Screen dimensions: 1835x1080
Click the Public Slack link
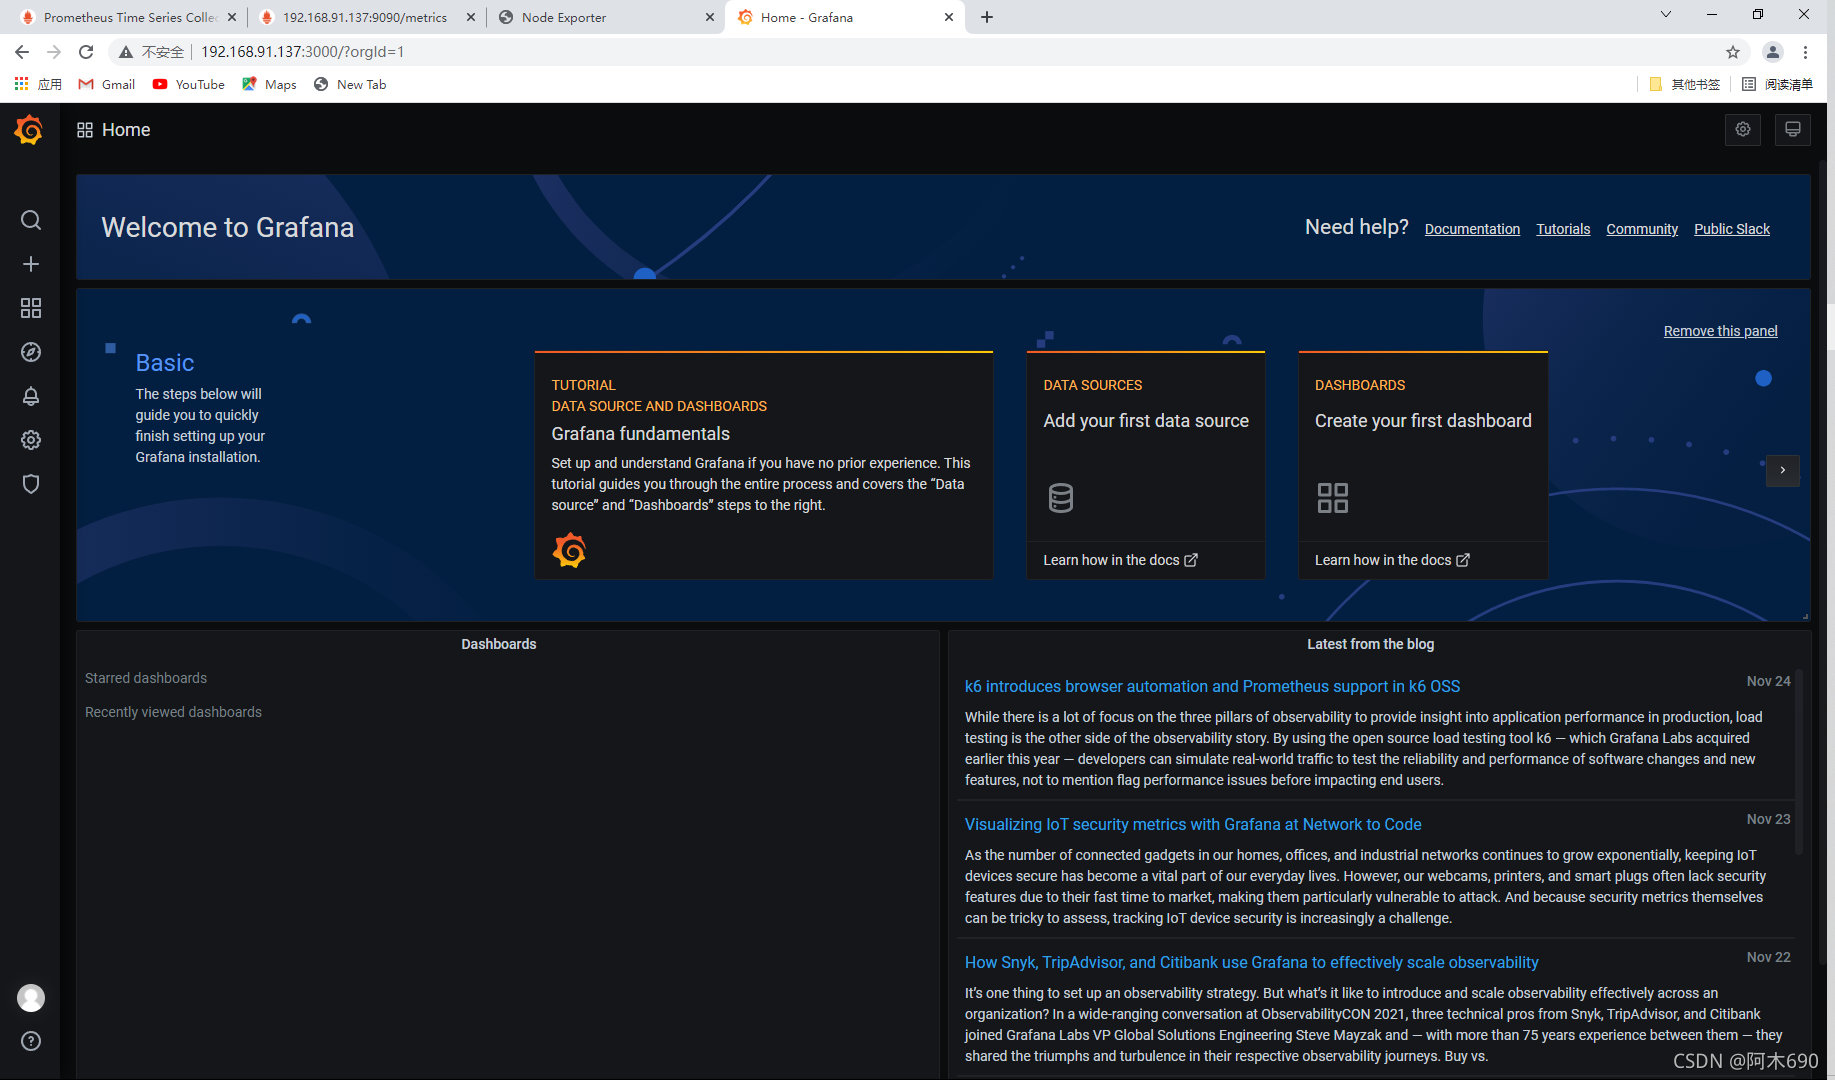(1732, 229)
